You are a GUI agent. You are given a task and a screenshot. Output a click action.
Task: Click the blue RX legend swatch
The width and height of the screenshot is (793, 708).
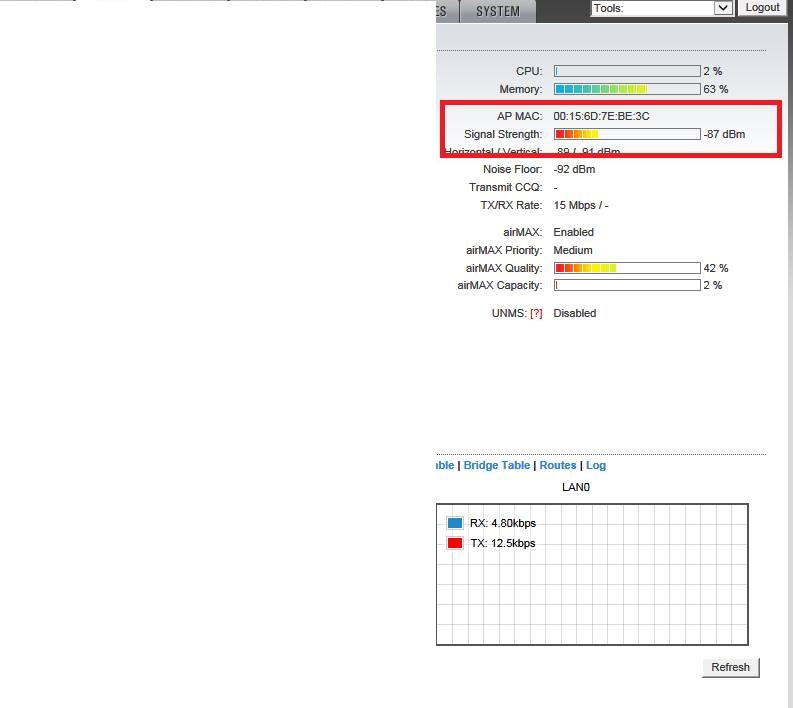(455, 523)
